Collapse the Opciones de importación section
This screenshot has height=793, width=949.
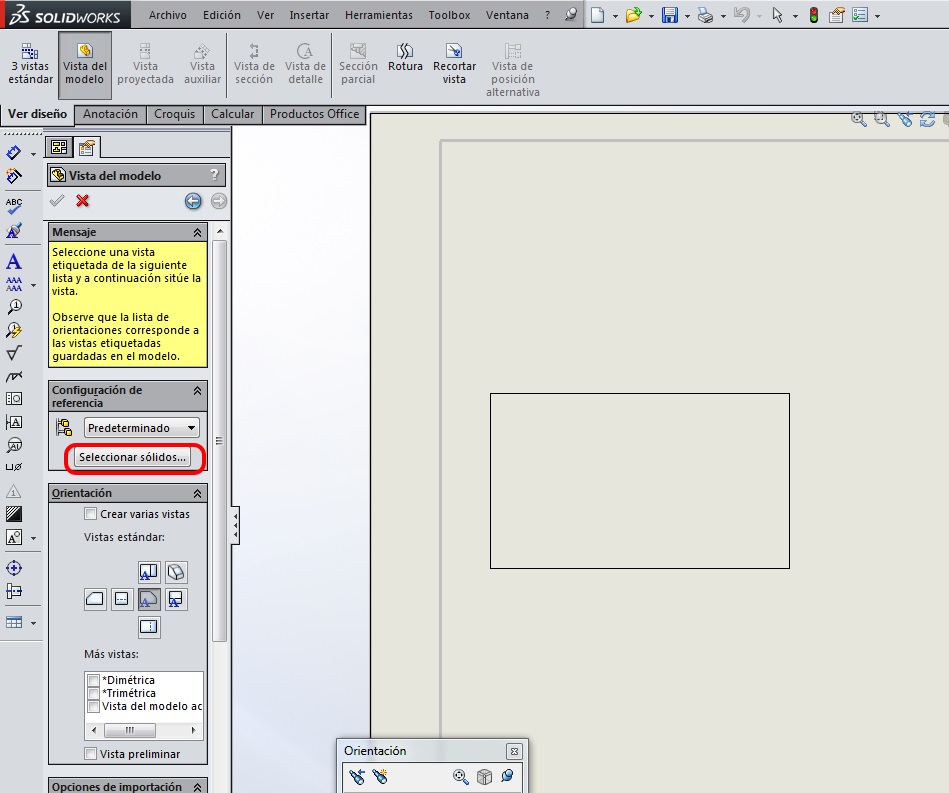(197, 787)
